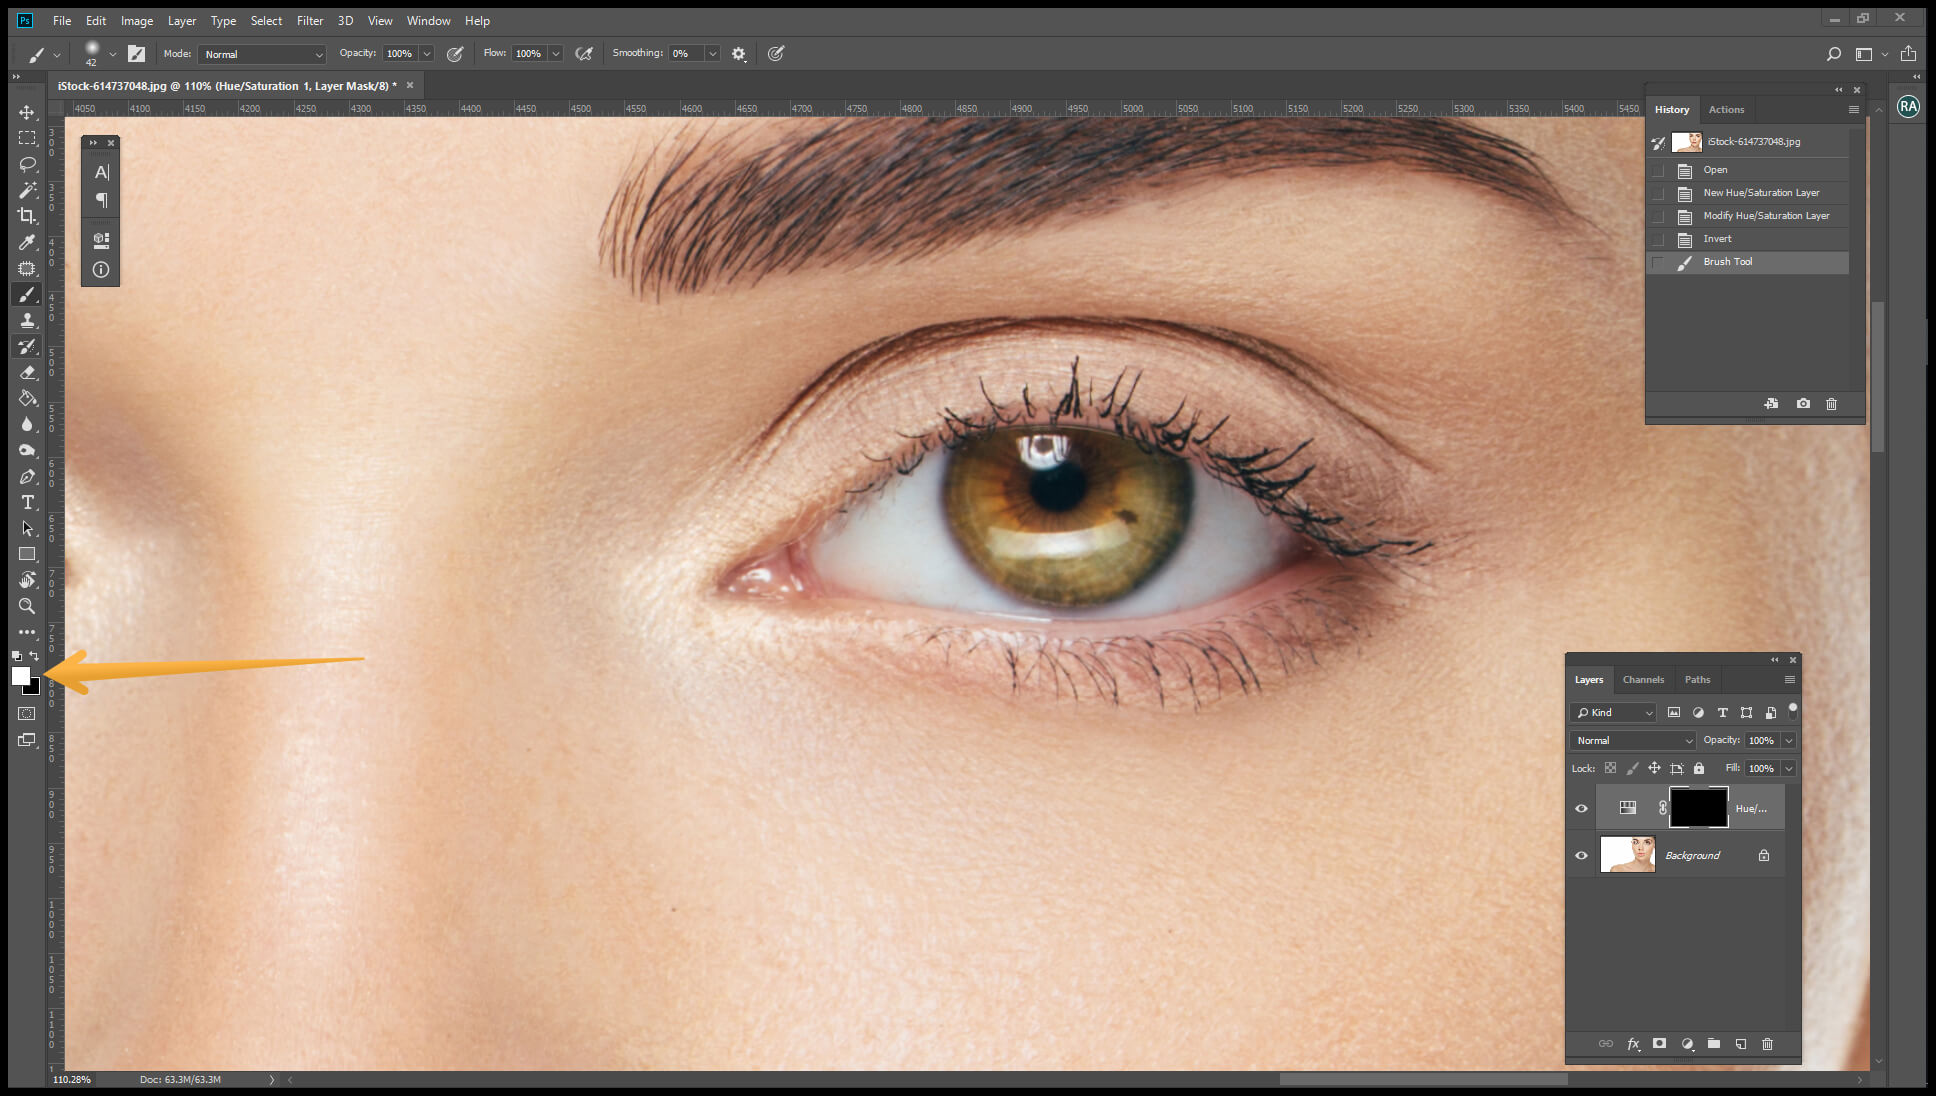Select the Clone Stamp tool
Image resolution: width=1936 pixels, height=1096 pixels.
27,320
